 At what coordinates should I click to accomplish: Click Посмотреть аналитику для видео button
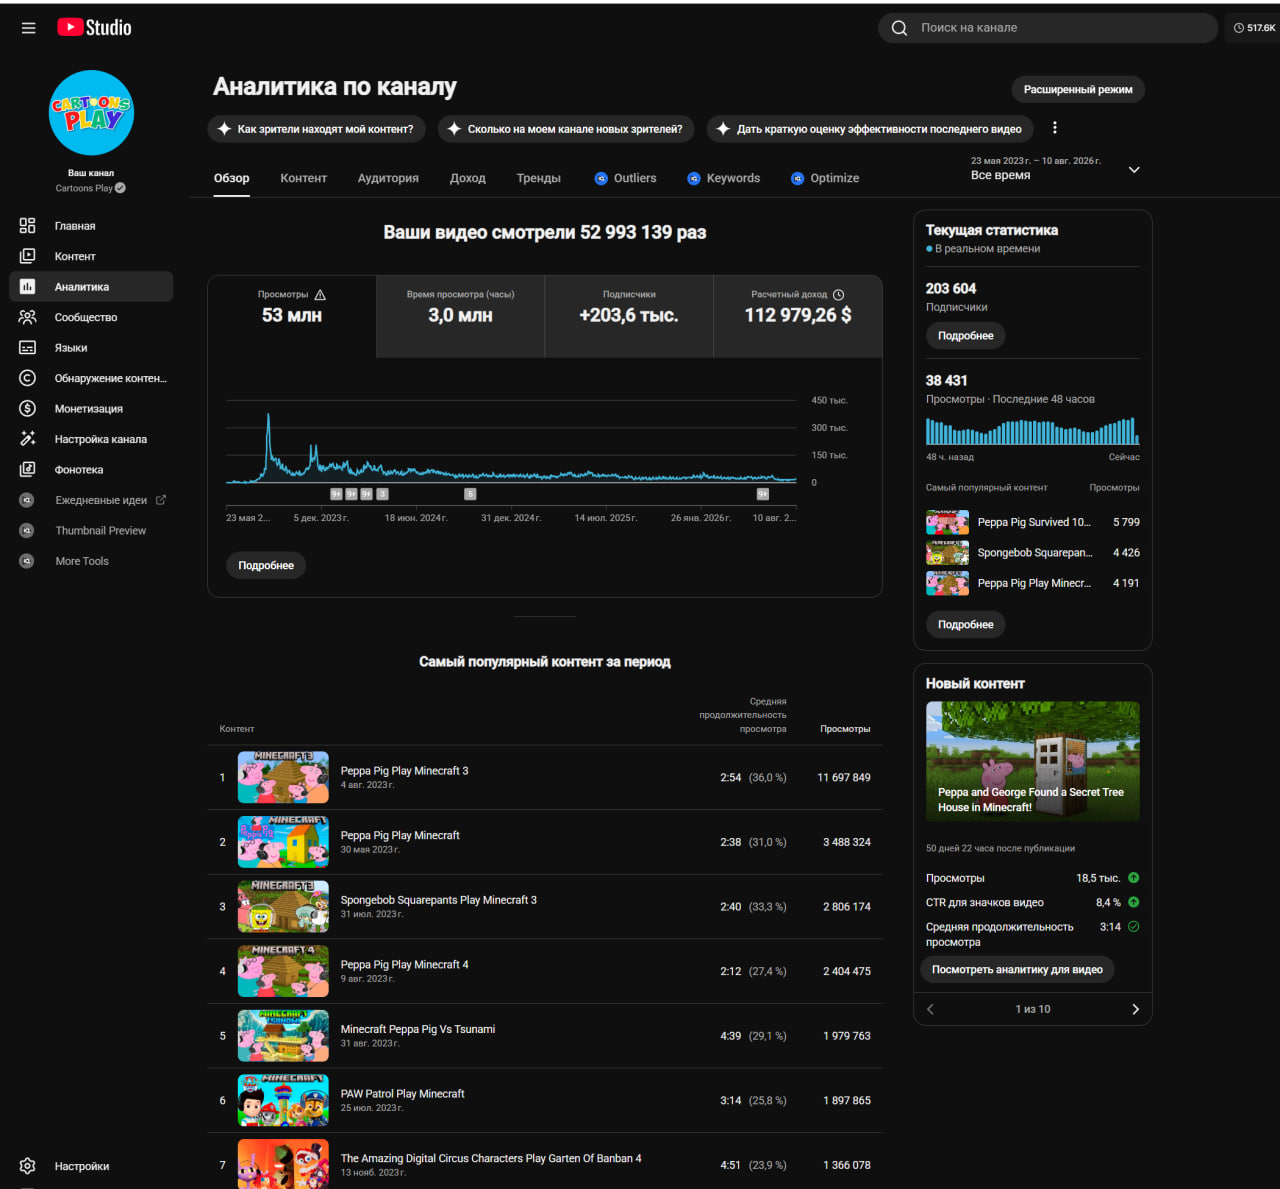tap(1017, 969)
